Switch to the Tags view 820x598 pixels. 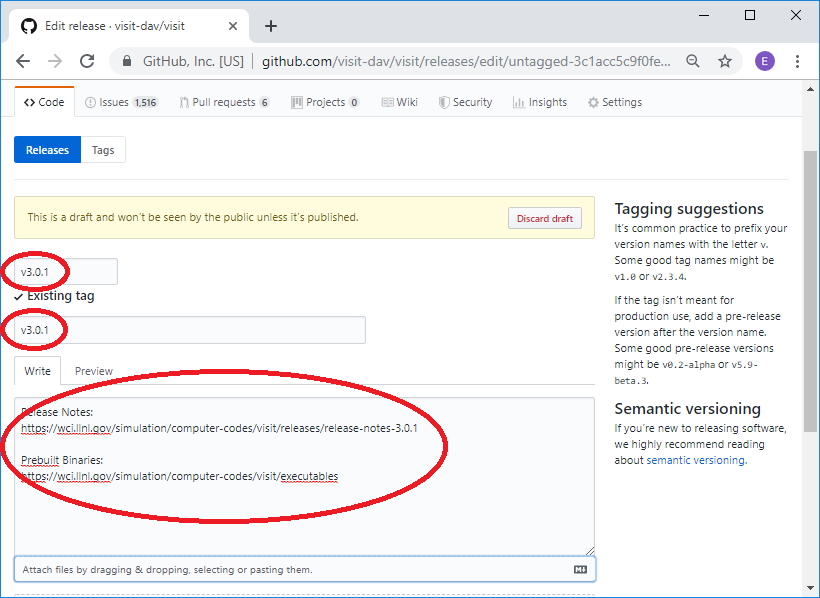point(103,150)
